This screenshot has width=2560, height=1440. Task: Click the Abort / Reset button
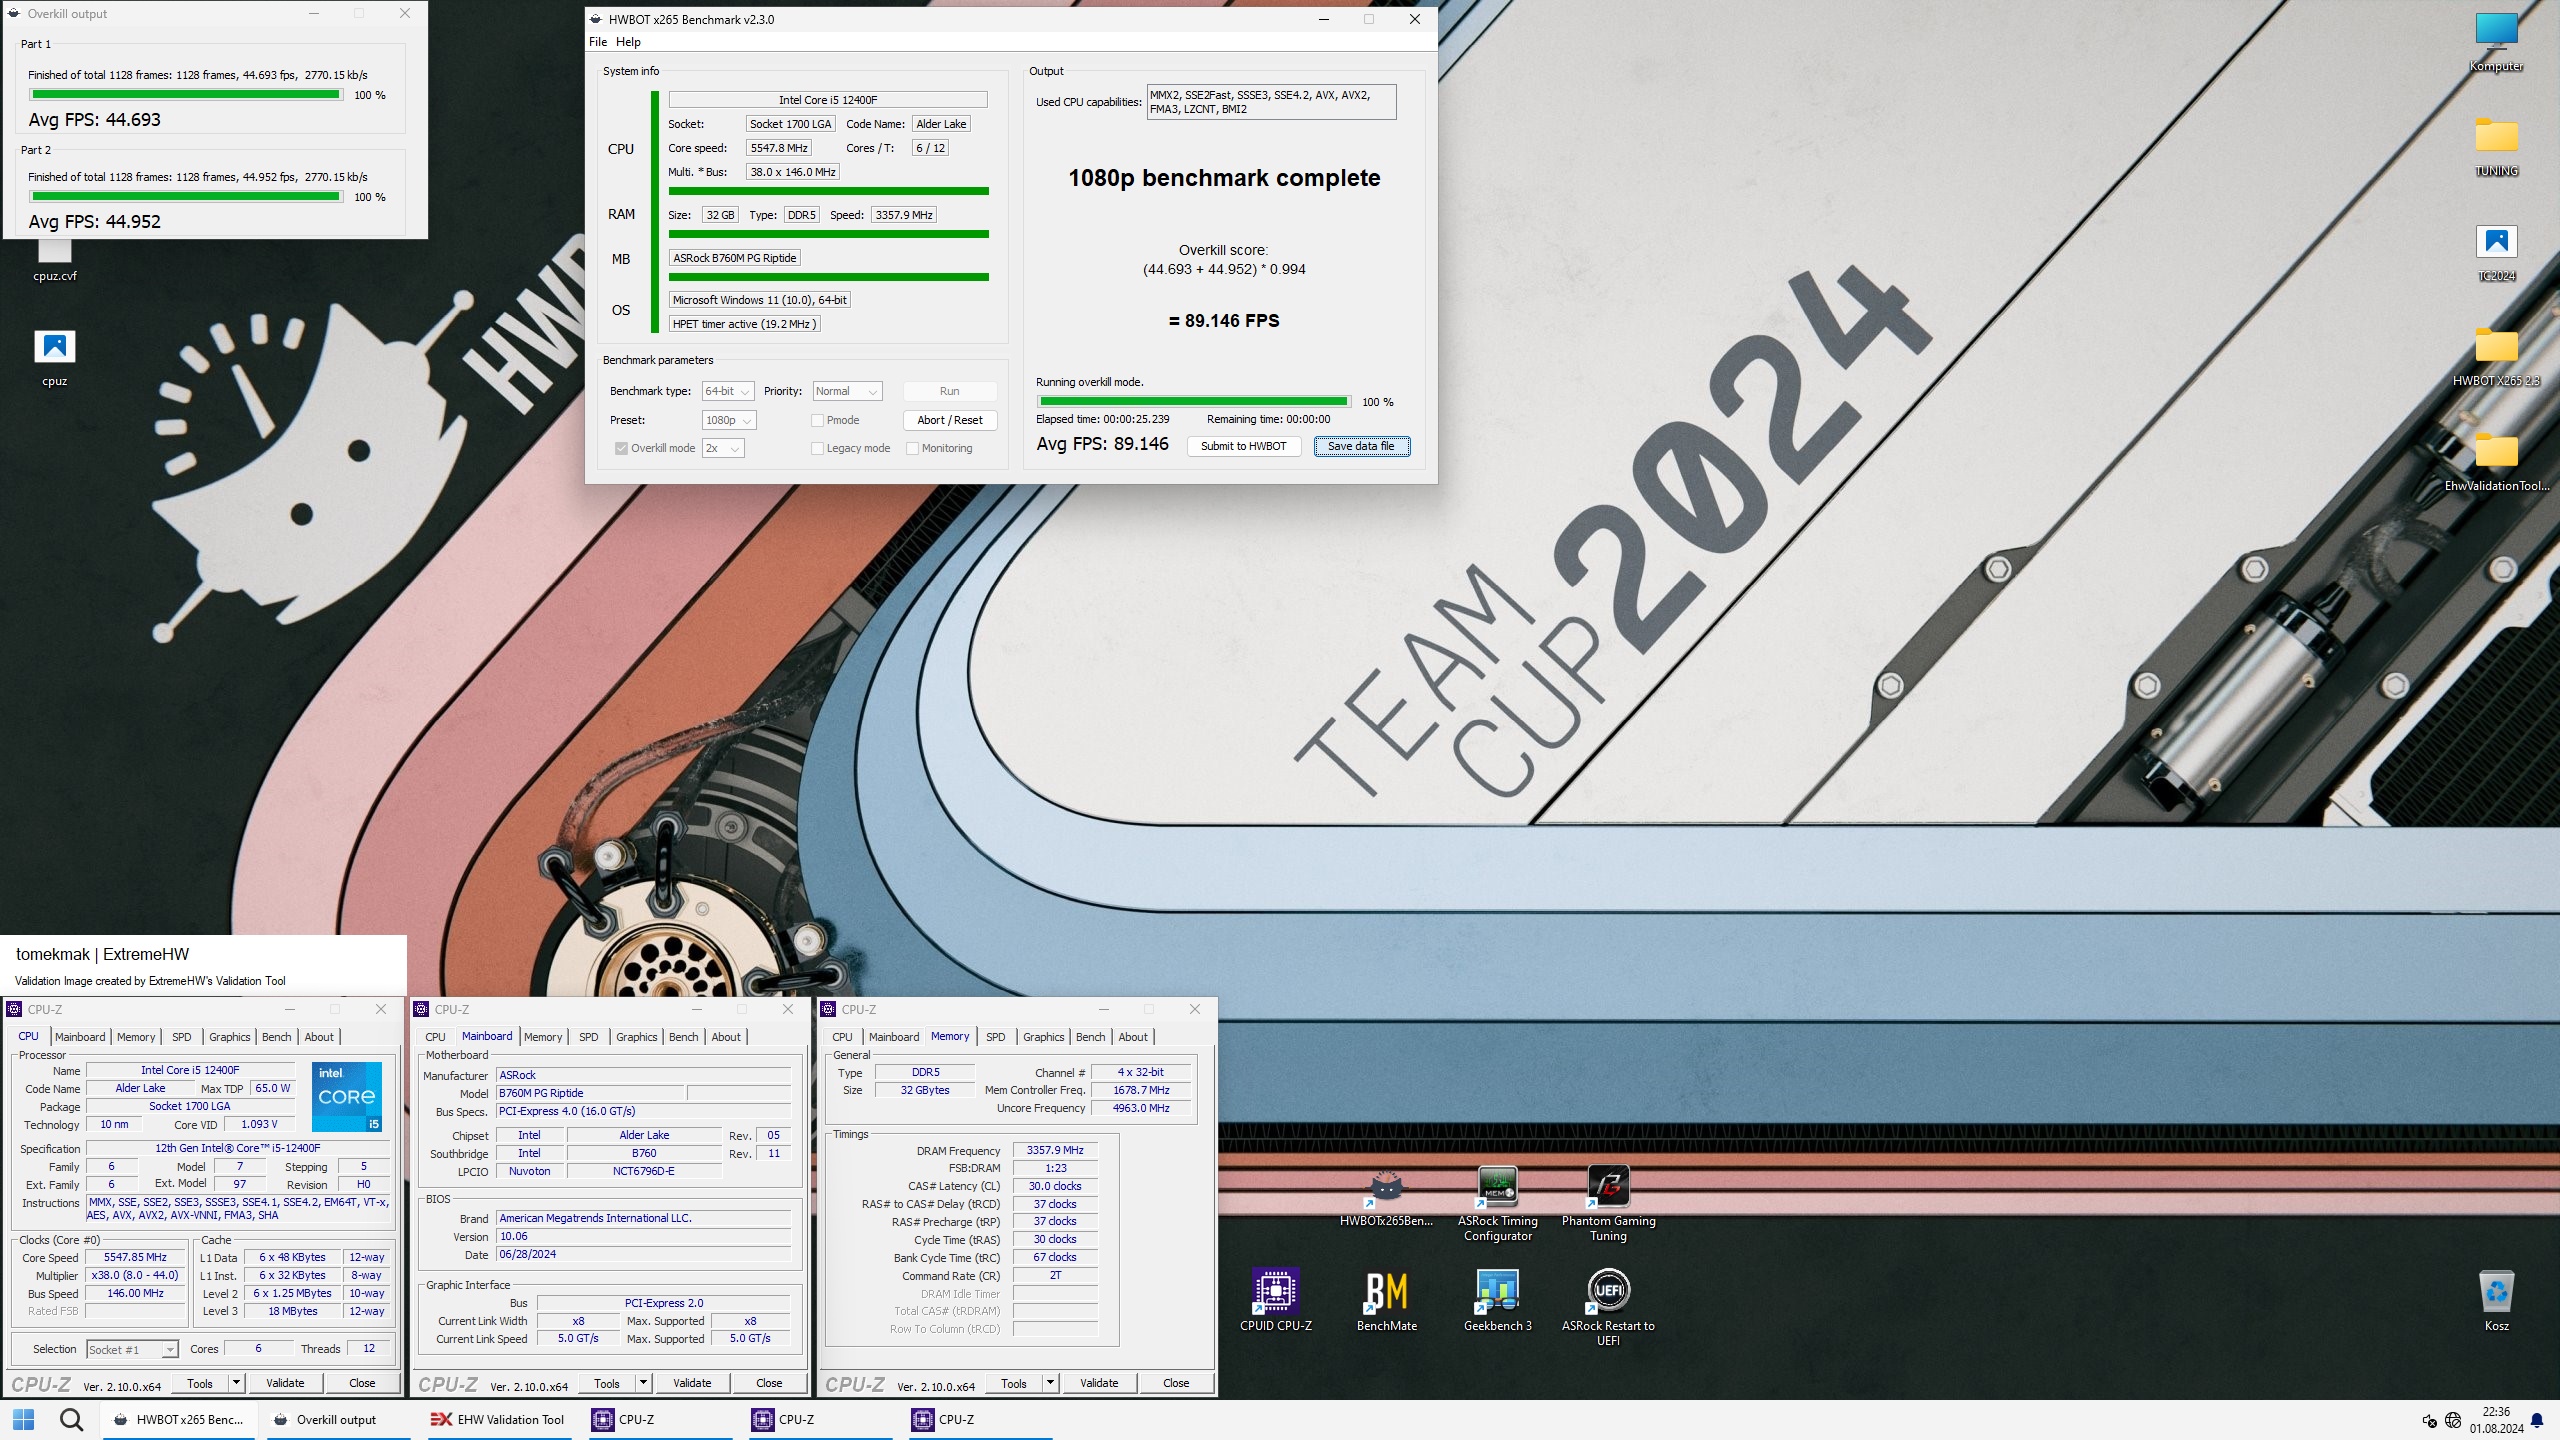949,420
